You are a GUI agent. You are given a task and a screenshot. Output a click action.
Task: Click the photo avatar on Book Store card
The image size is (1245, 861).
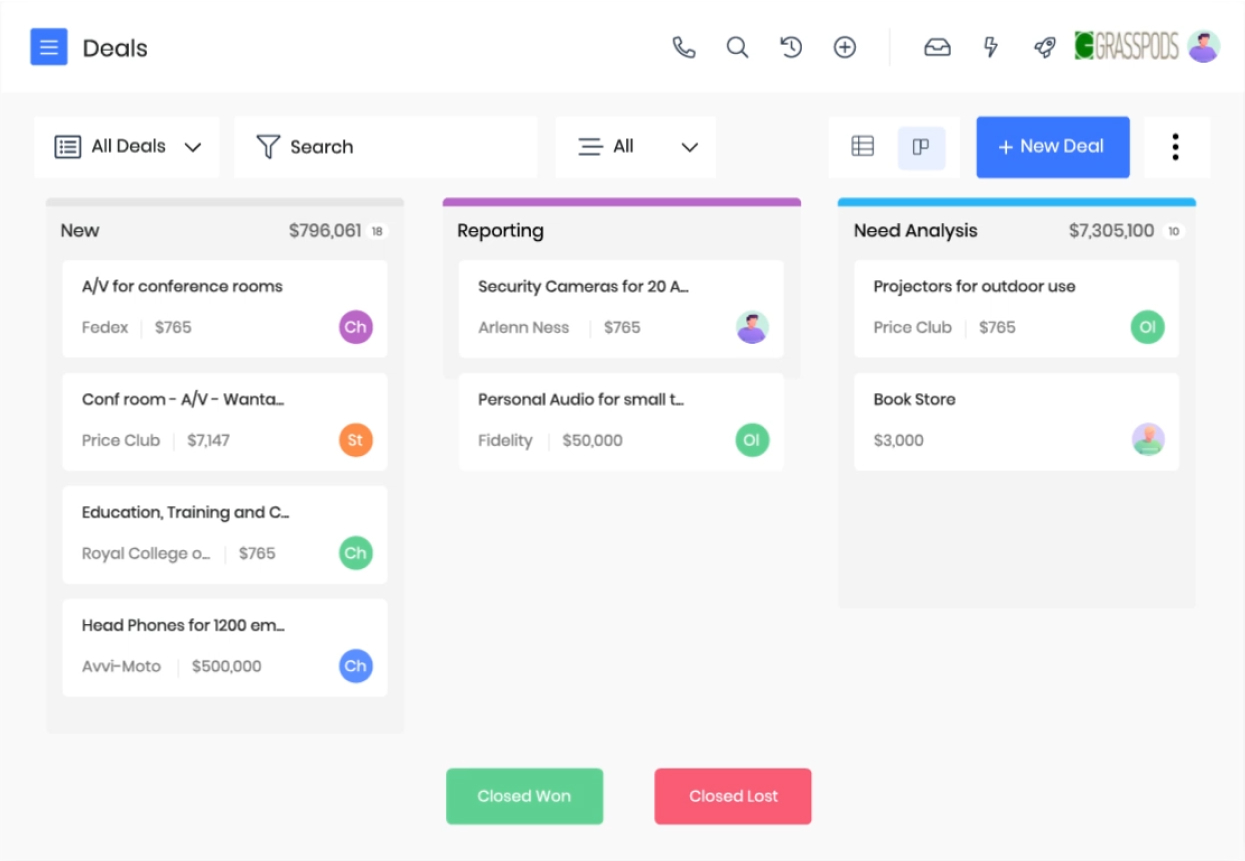(x=1148, y=440)
